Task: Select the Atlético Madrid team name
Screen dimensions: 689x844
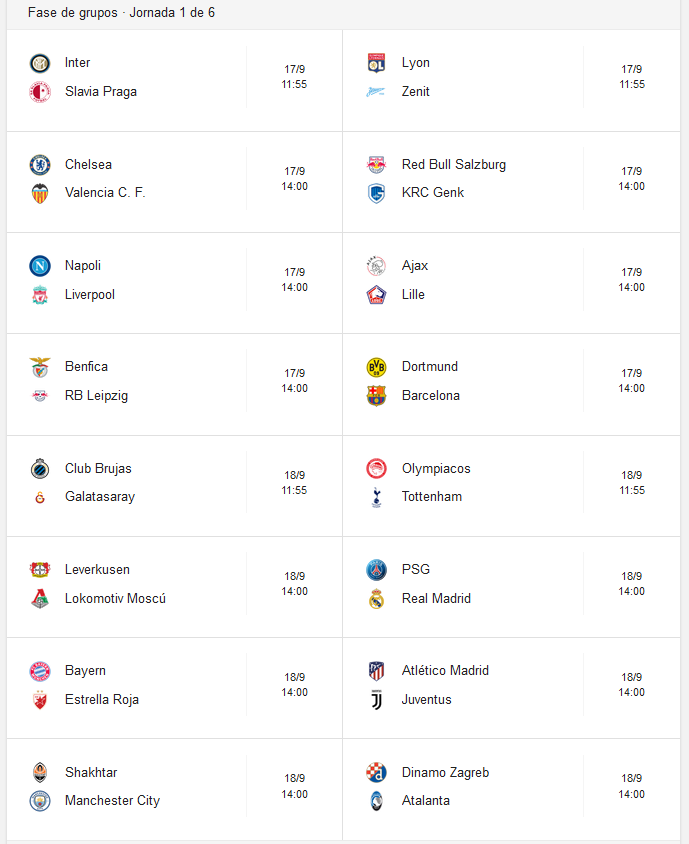Action: pos(445,670)
